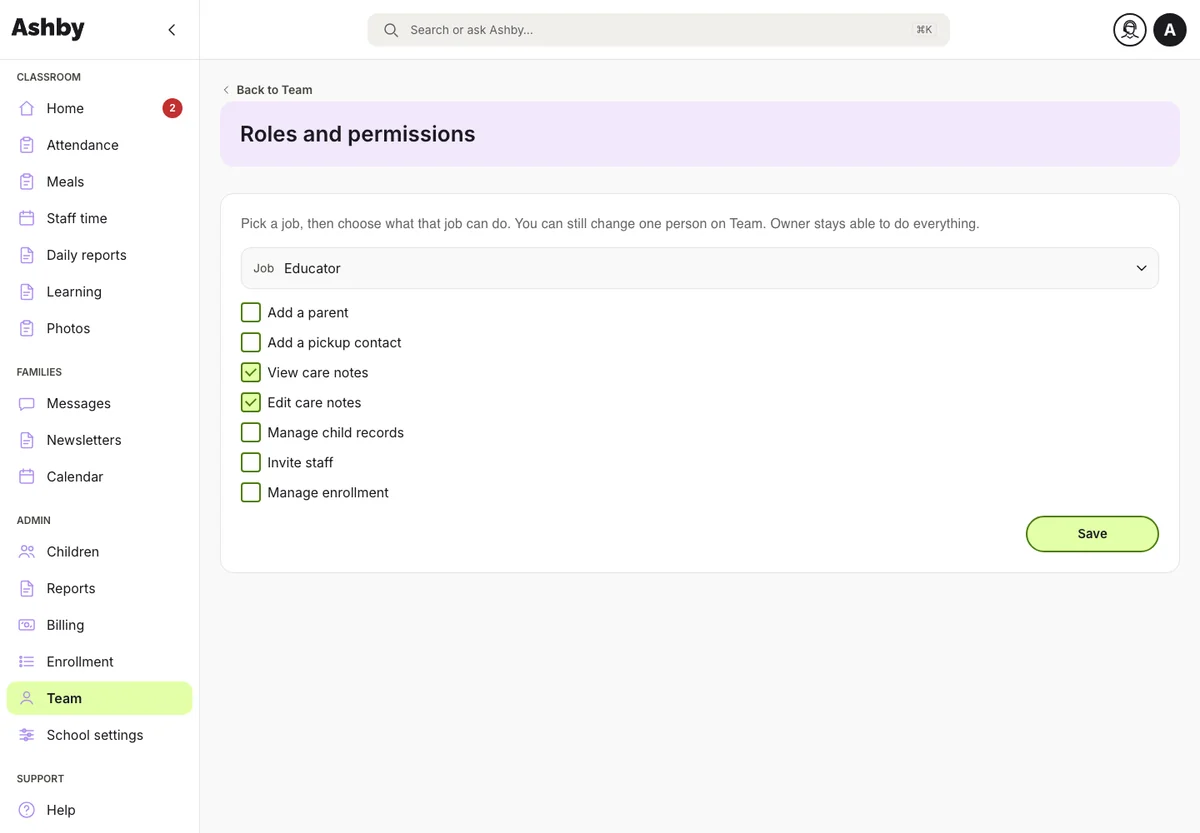Open the Billing page
The image size is (1200, 833).
pos(99,625)
